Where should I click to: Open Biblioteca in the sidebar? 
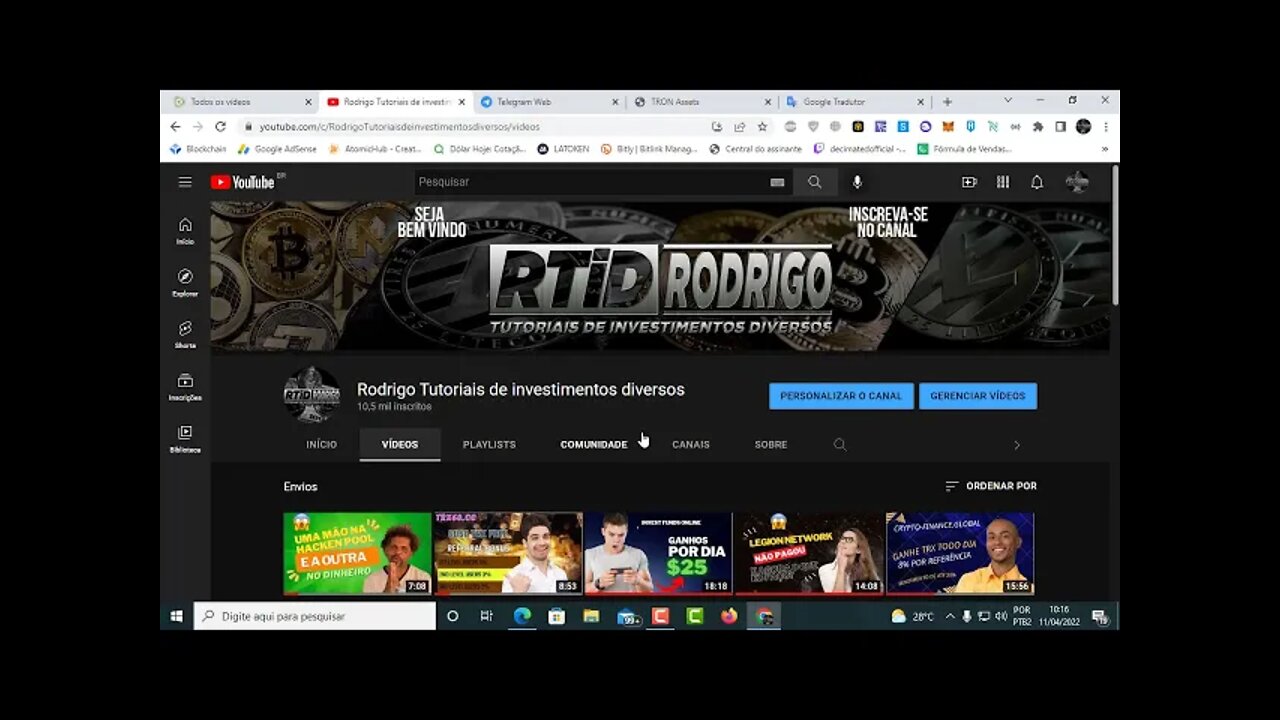[185, 439]
